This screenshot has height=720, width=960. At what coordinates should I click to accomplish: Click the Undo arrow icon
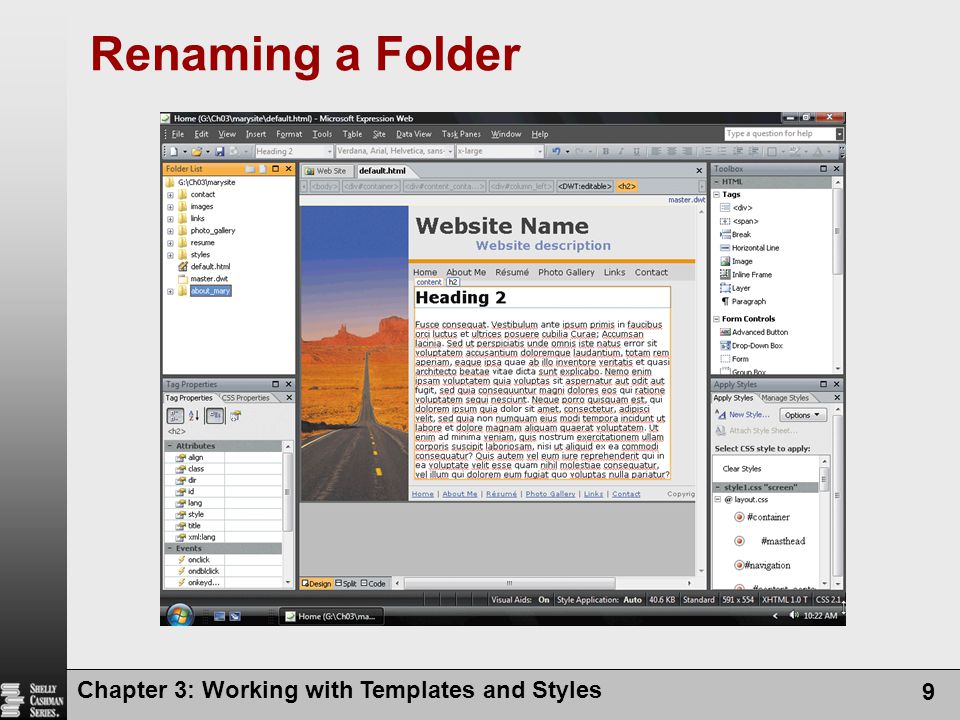(x=556, y=151)
